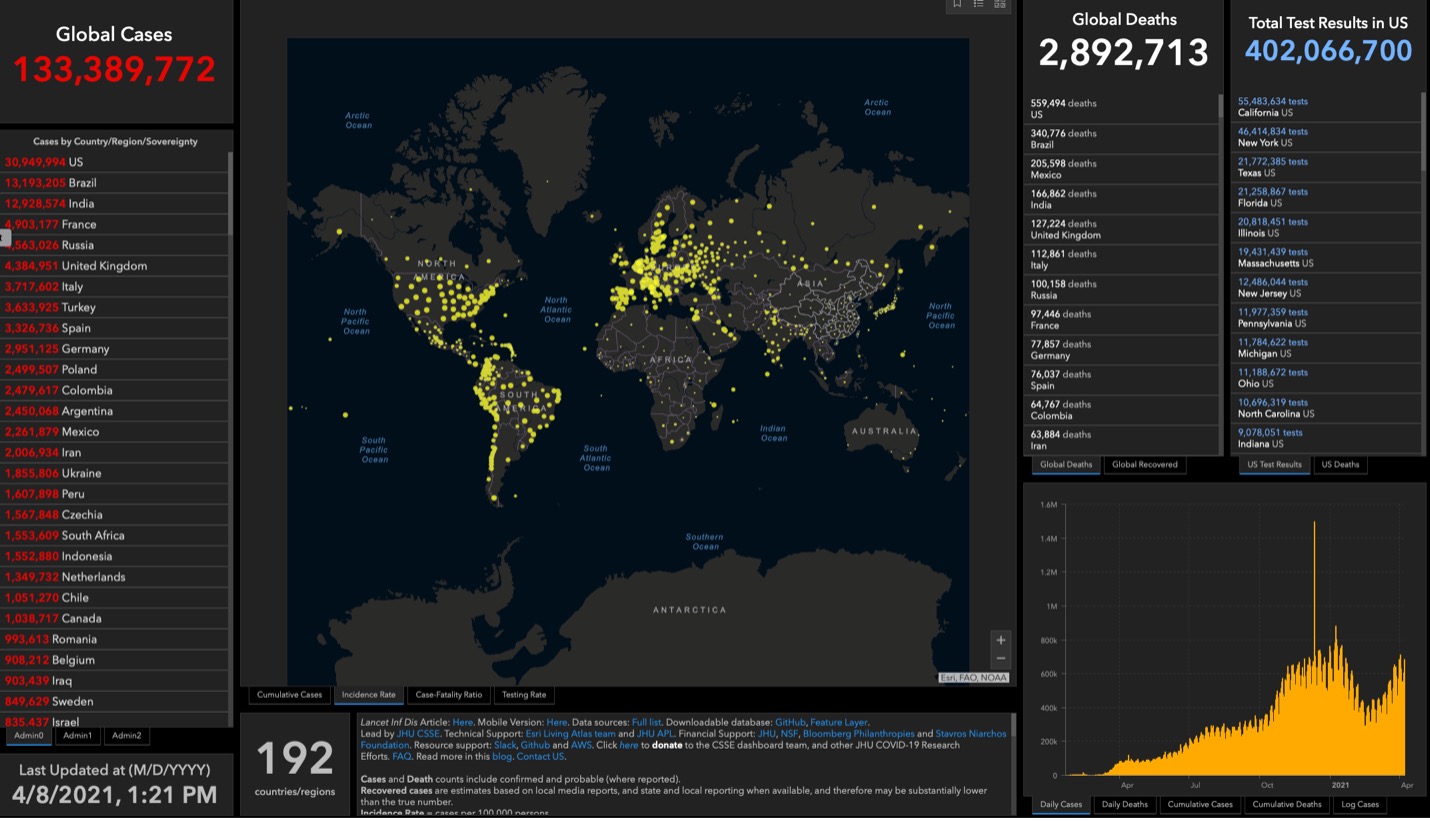Zoom in on the map with the plus icon
This screenshot has height=821, width=1430.
999,639
